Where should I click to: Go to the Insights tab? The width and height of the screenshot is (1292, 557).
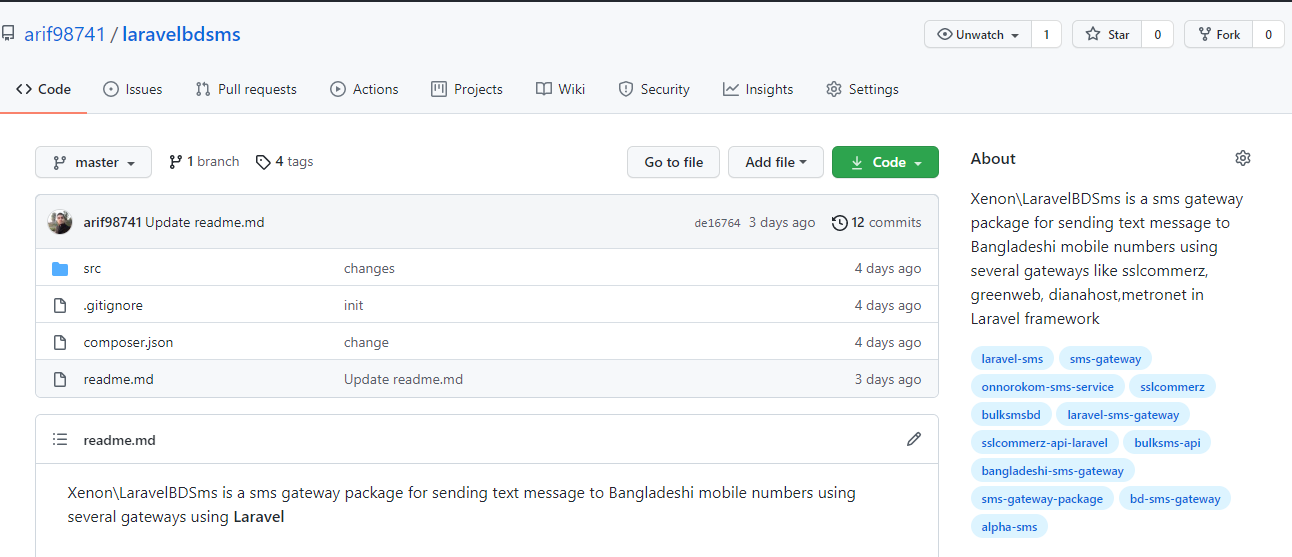(758, 89)
